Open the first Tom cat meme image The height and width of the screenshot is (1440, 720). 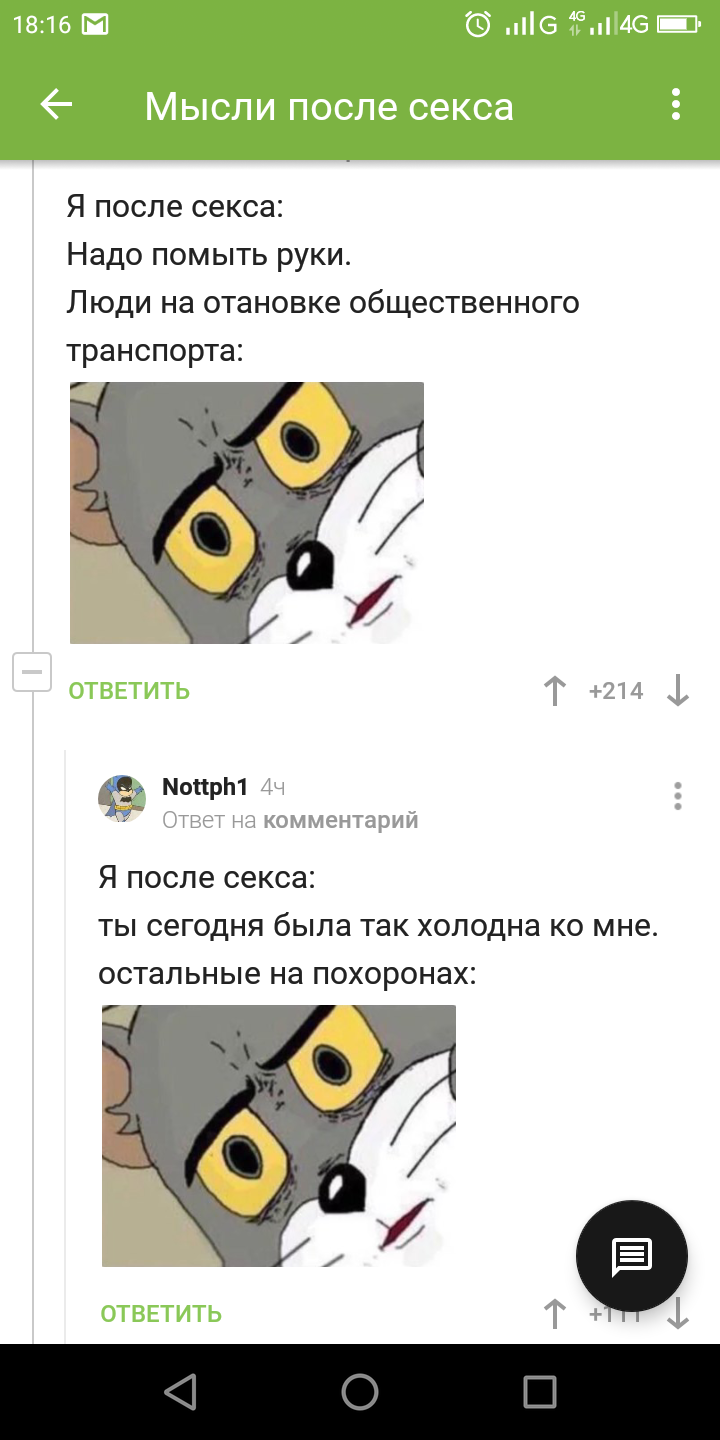coord(247,513)
